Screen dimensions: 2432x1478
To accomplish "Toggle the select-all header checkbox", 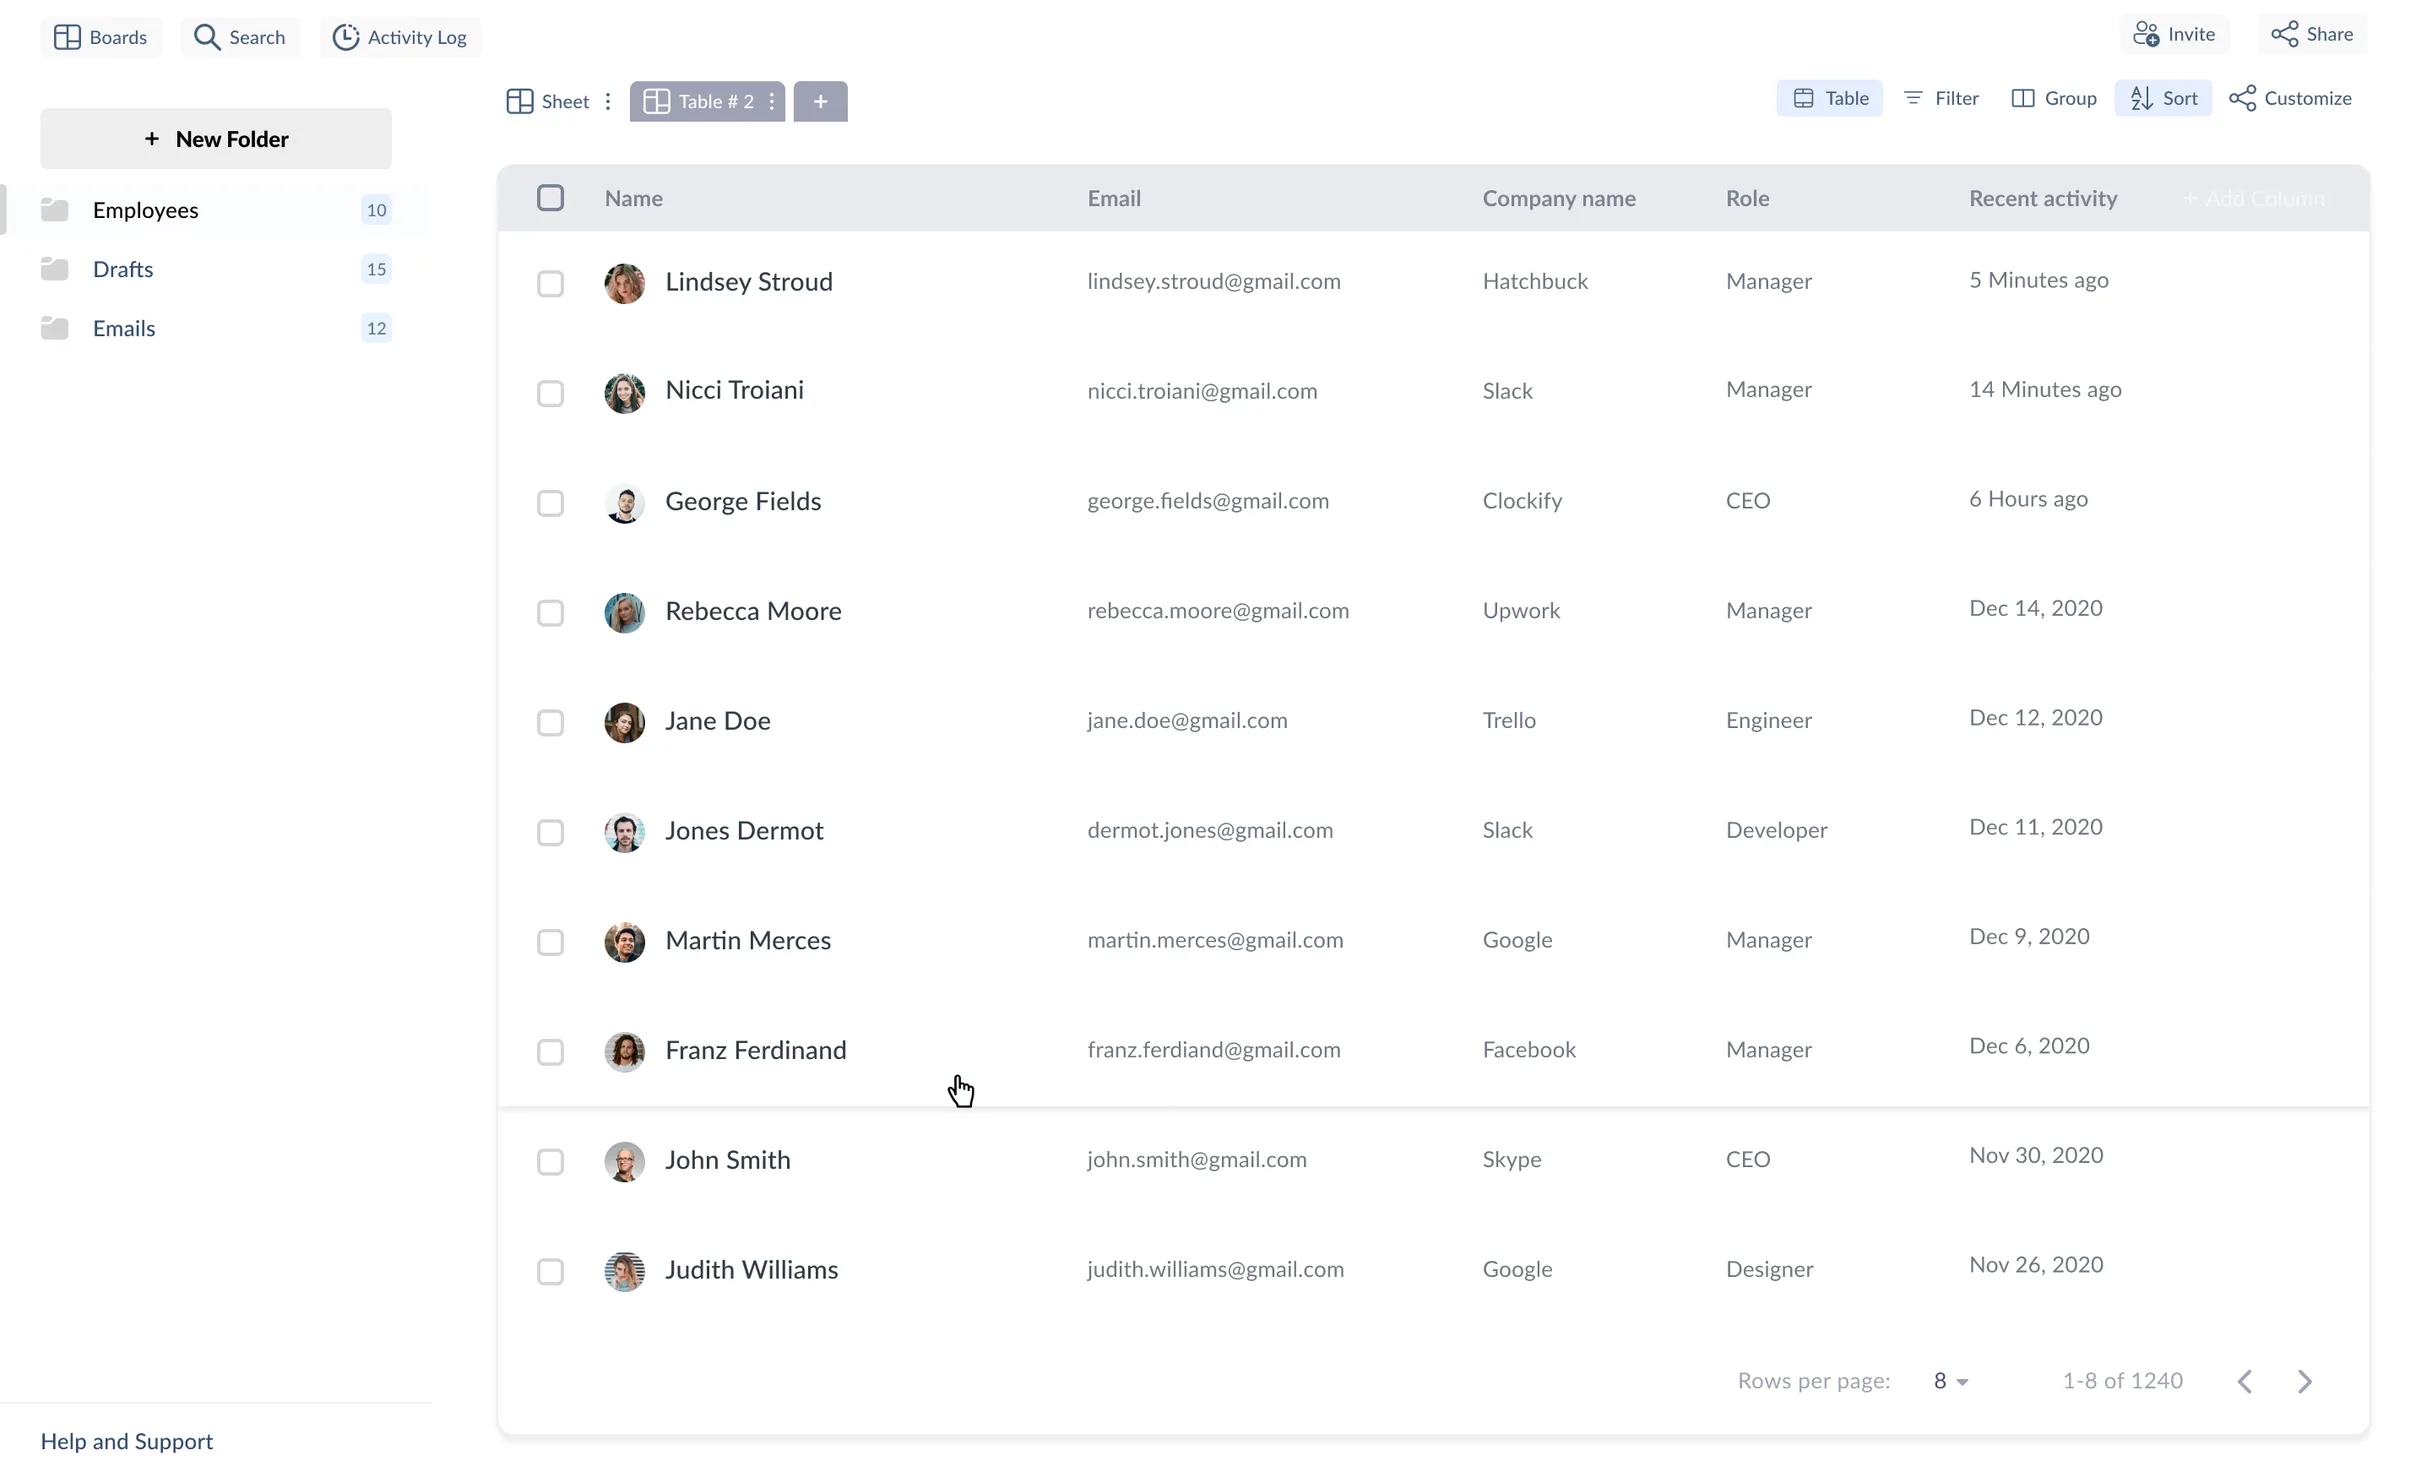I will [550, 198].
